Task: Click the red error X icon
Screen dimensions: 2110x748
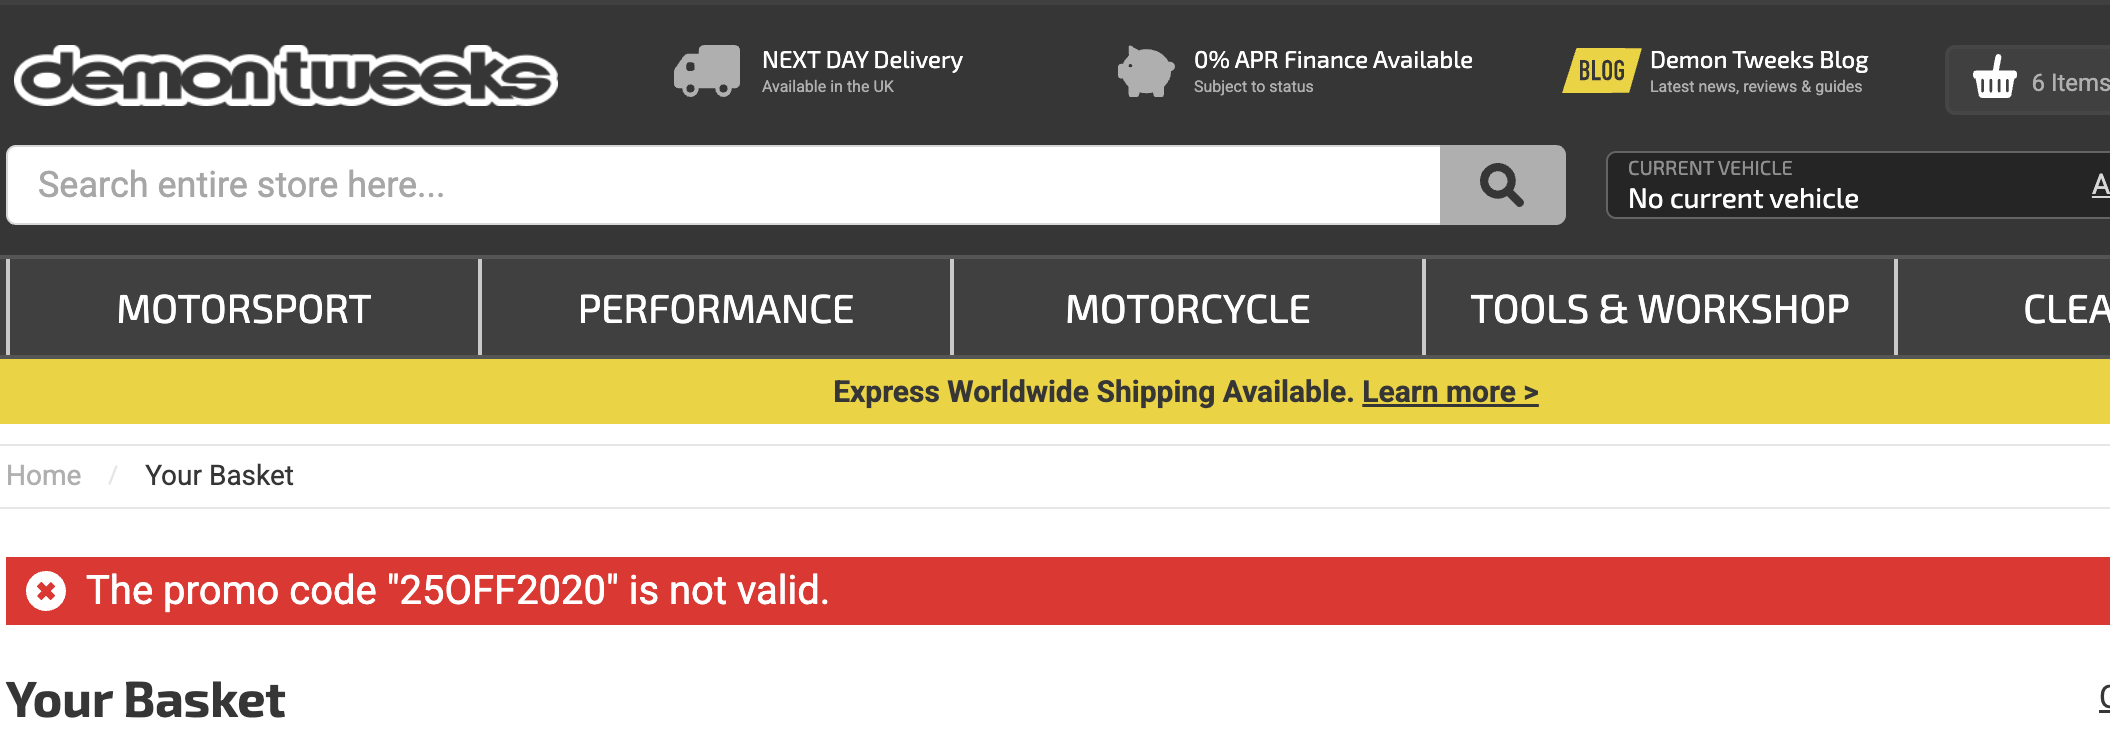Action: click(46, 591)
